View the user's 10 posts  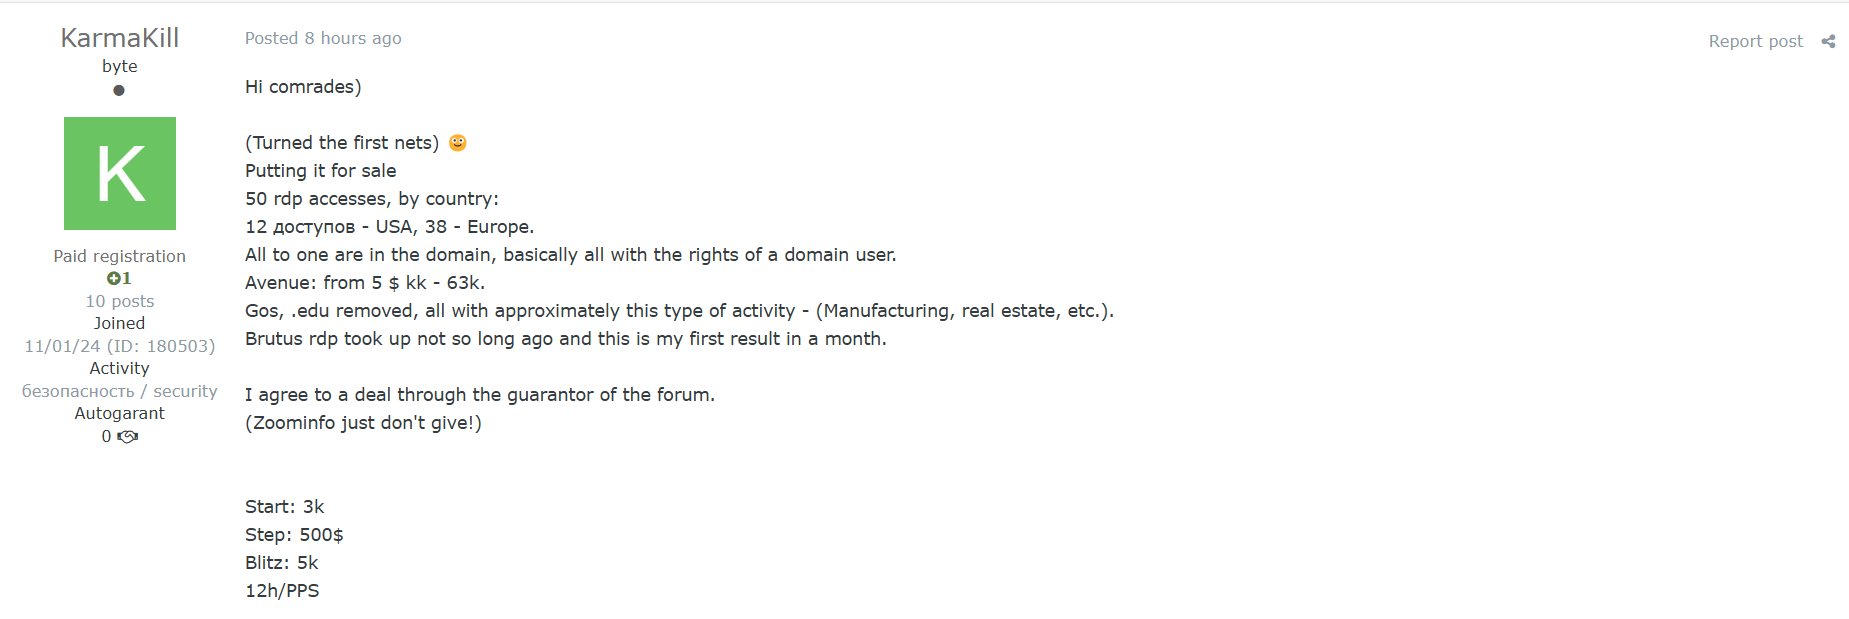point(120,301)
